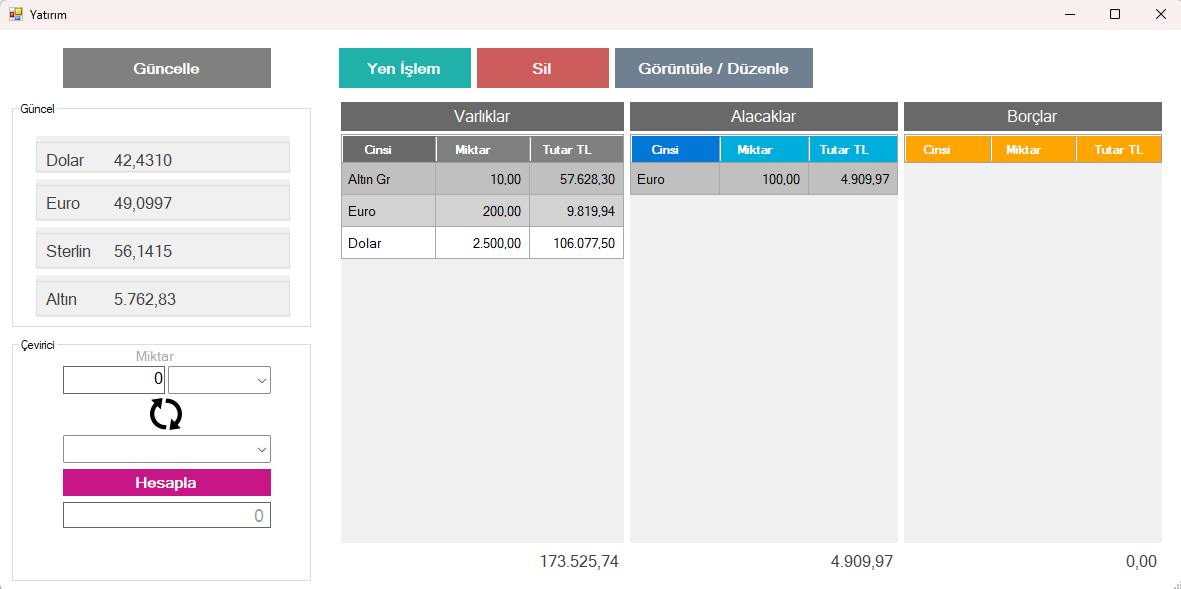
Task: Sort Varlıklar by Tutar TL column header
Action: (x=576, y=149)
